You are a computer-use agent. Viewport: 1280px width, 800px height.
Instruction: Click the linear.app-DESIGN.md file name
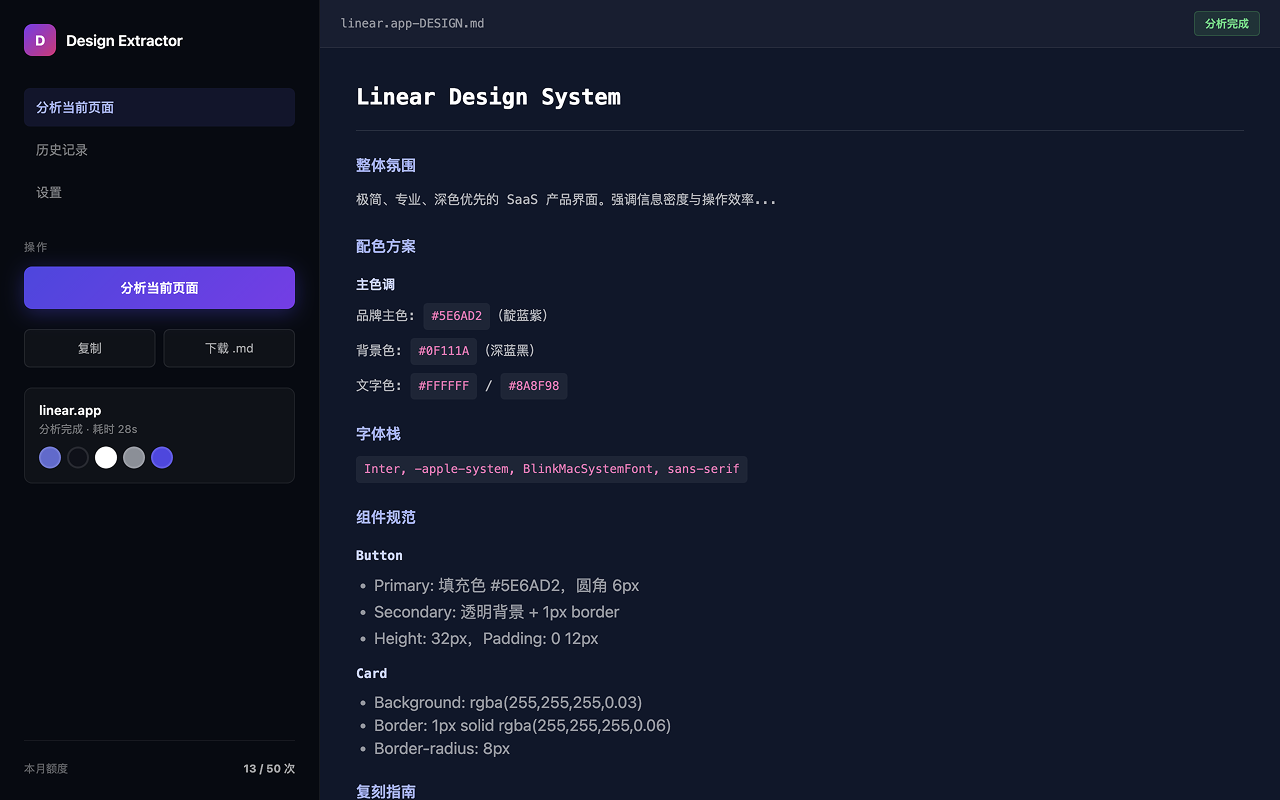412,23
